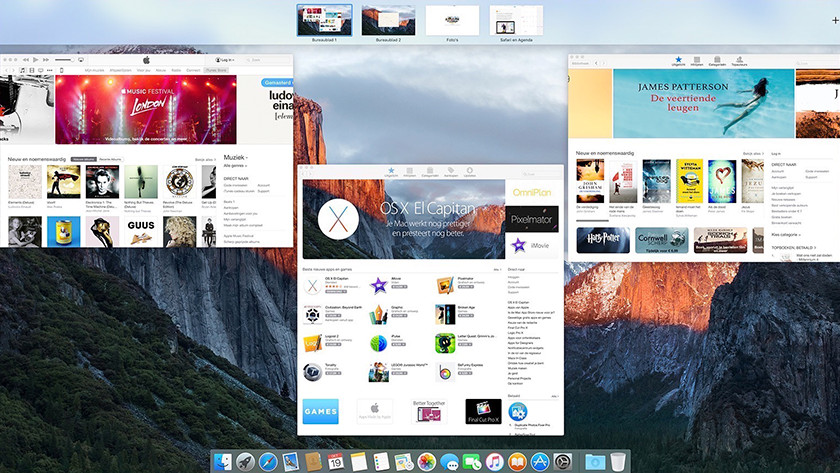This screenshot has width=840, height=473.
Task: Open the yellow Notes icon in Dock
Action: click(x=358, y=462)
